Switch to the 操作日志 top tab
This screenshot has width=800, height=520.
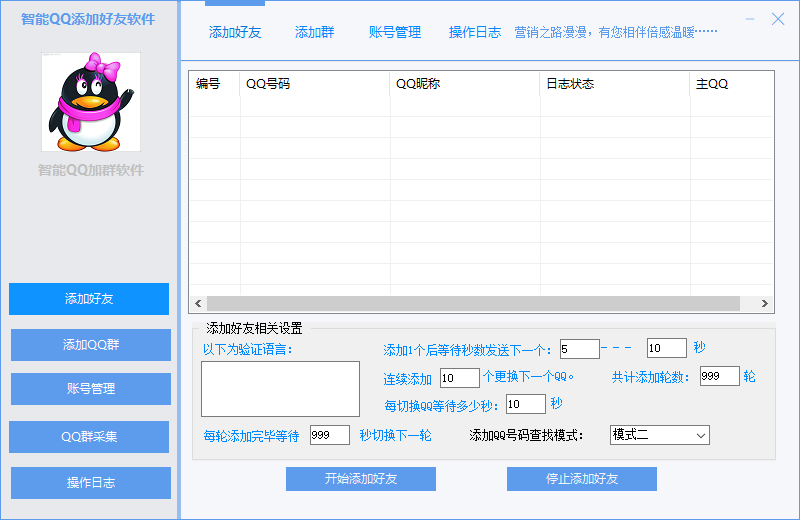pyautogui.click(x=475, y=32)
